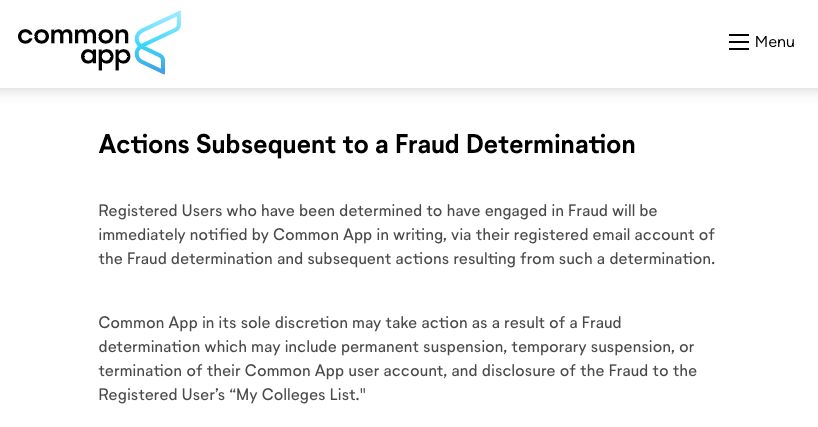Click the paragraph starting "Registered Users who"

(x=406, y=235)
